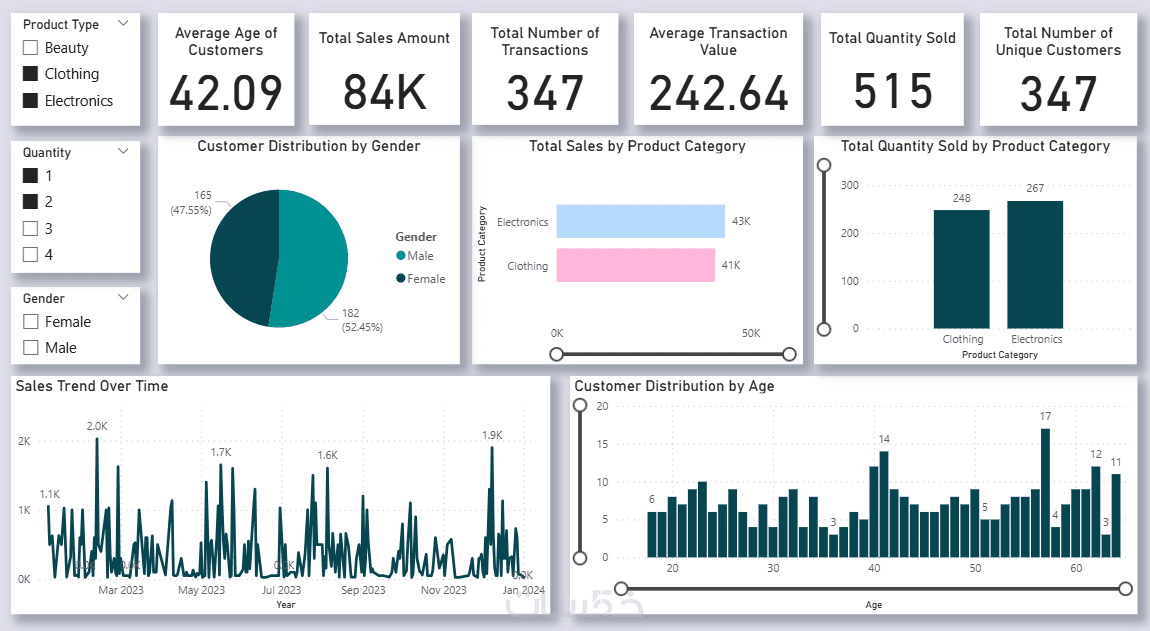Tick quantity 3 checkbox
This screenshot has height=631, width=1150.
click(30, 228)
